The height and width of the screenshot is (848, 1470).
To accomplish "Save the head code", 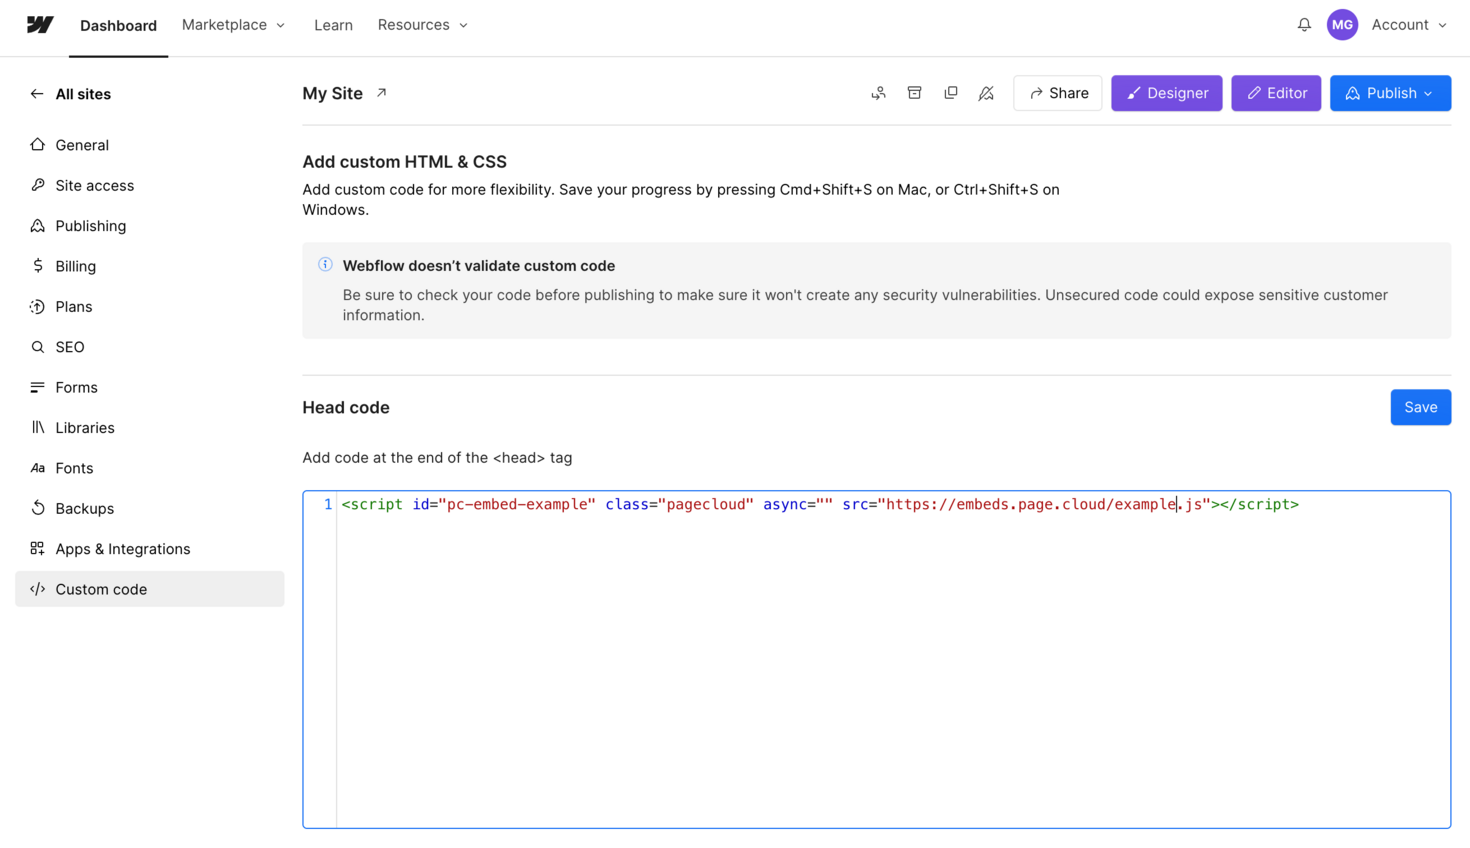I will click(1420, 407).
